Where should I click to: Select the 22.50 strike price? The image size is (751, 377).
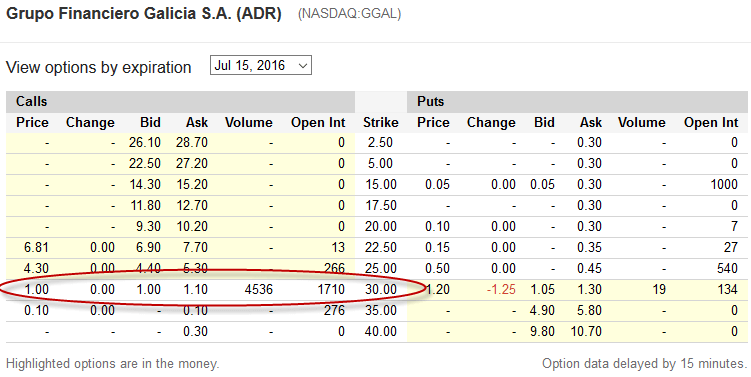[x=380, y=248]
